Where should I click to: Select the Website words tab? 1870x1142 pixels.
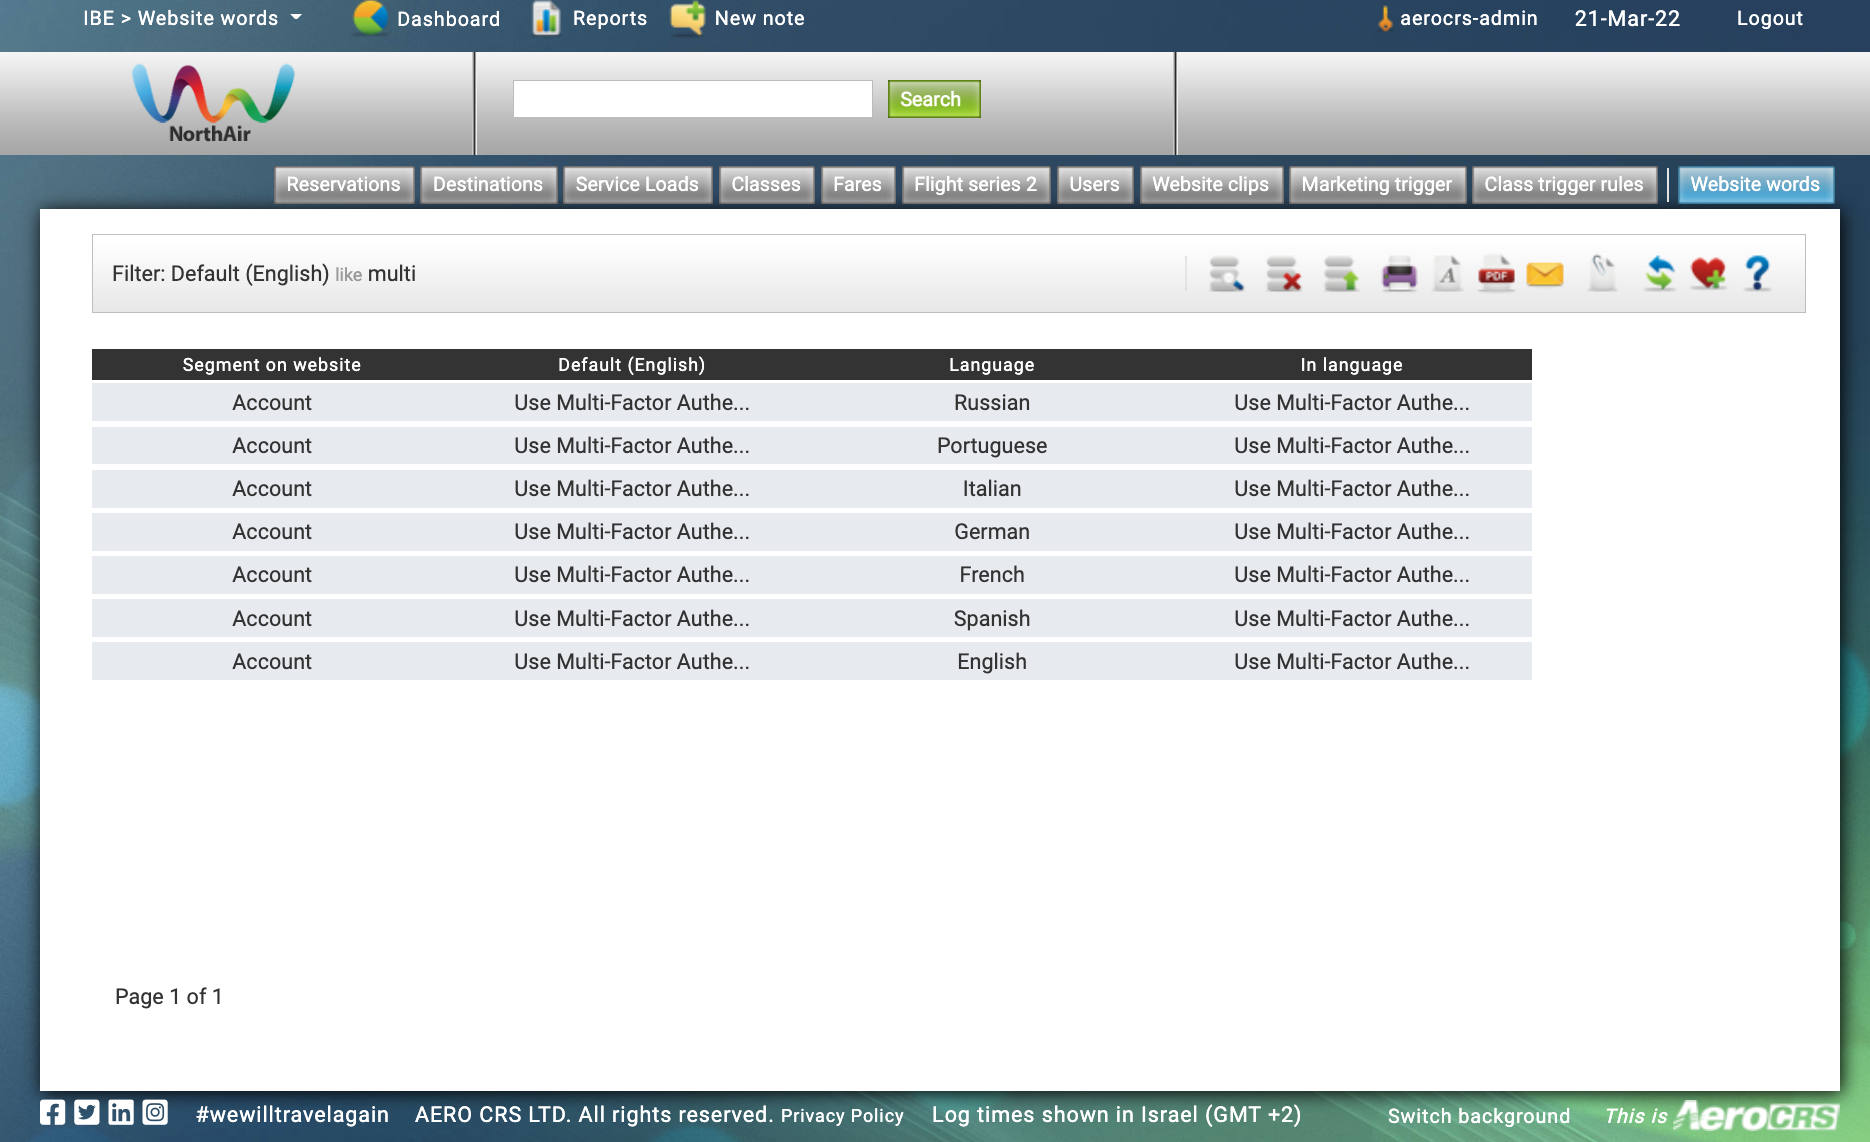pos(1755,184)
